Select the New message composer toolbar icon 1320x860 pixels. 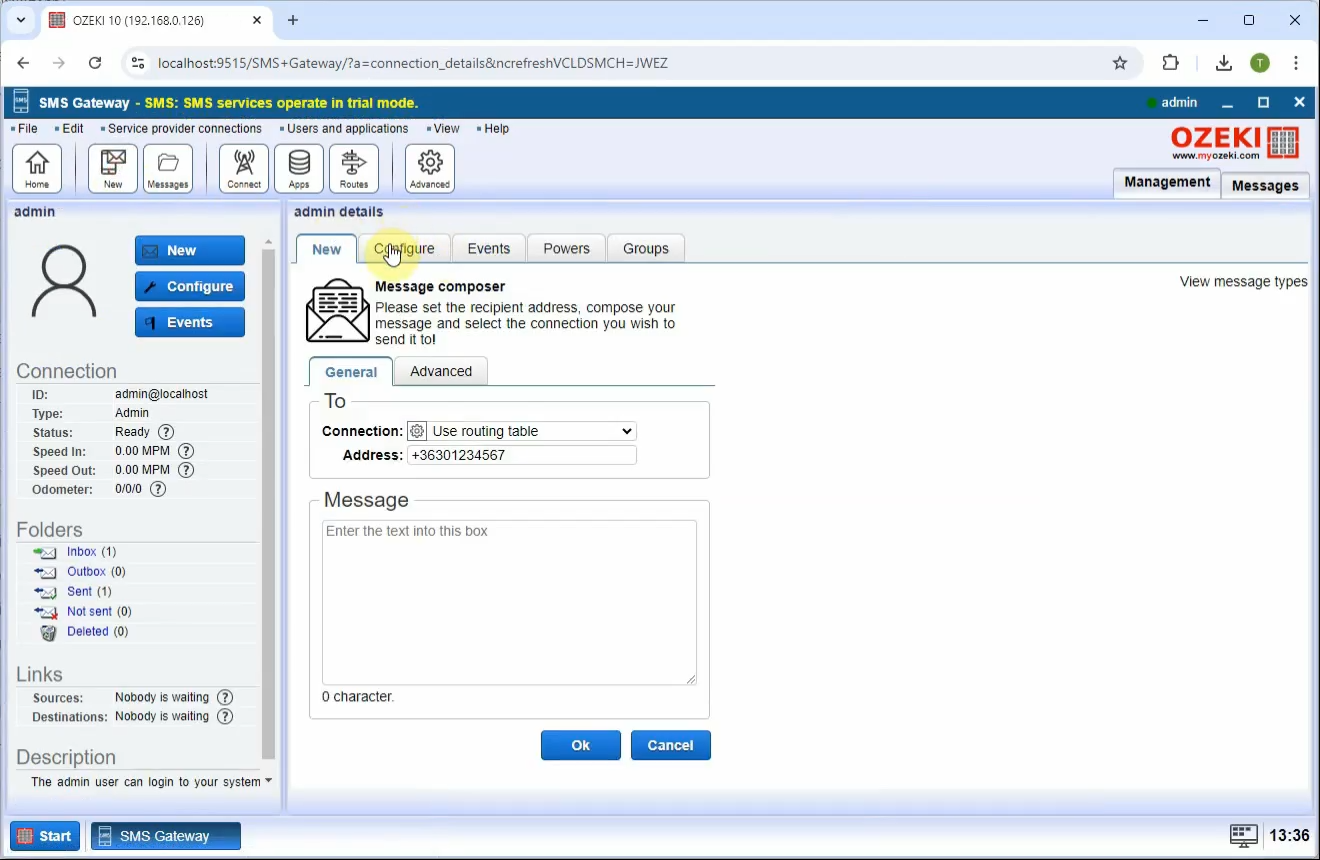111,168
